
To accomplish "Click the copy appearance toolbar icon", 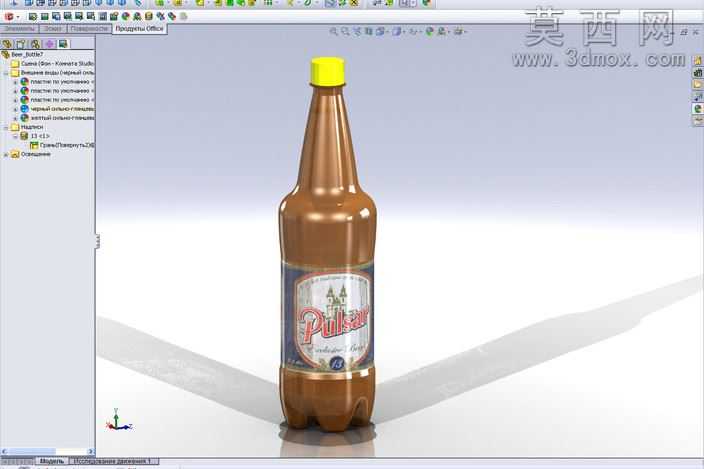I will pyautogui.click(x=161, y=17).
